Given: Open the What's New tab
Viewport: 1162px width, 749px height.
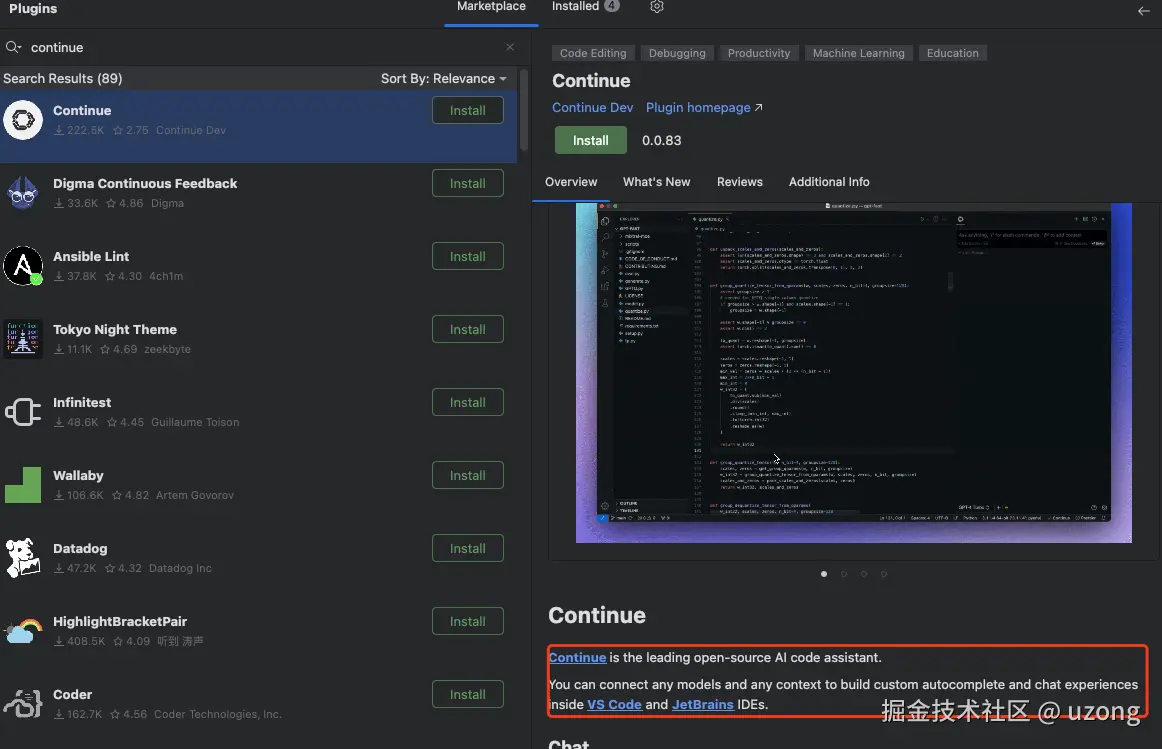Looking at the screenshot, I should (x=657, y=182).
